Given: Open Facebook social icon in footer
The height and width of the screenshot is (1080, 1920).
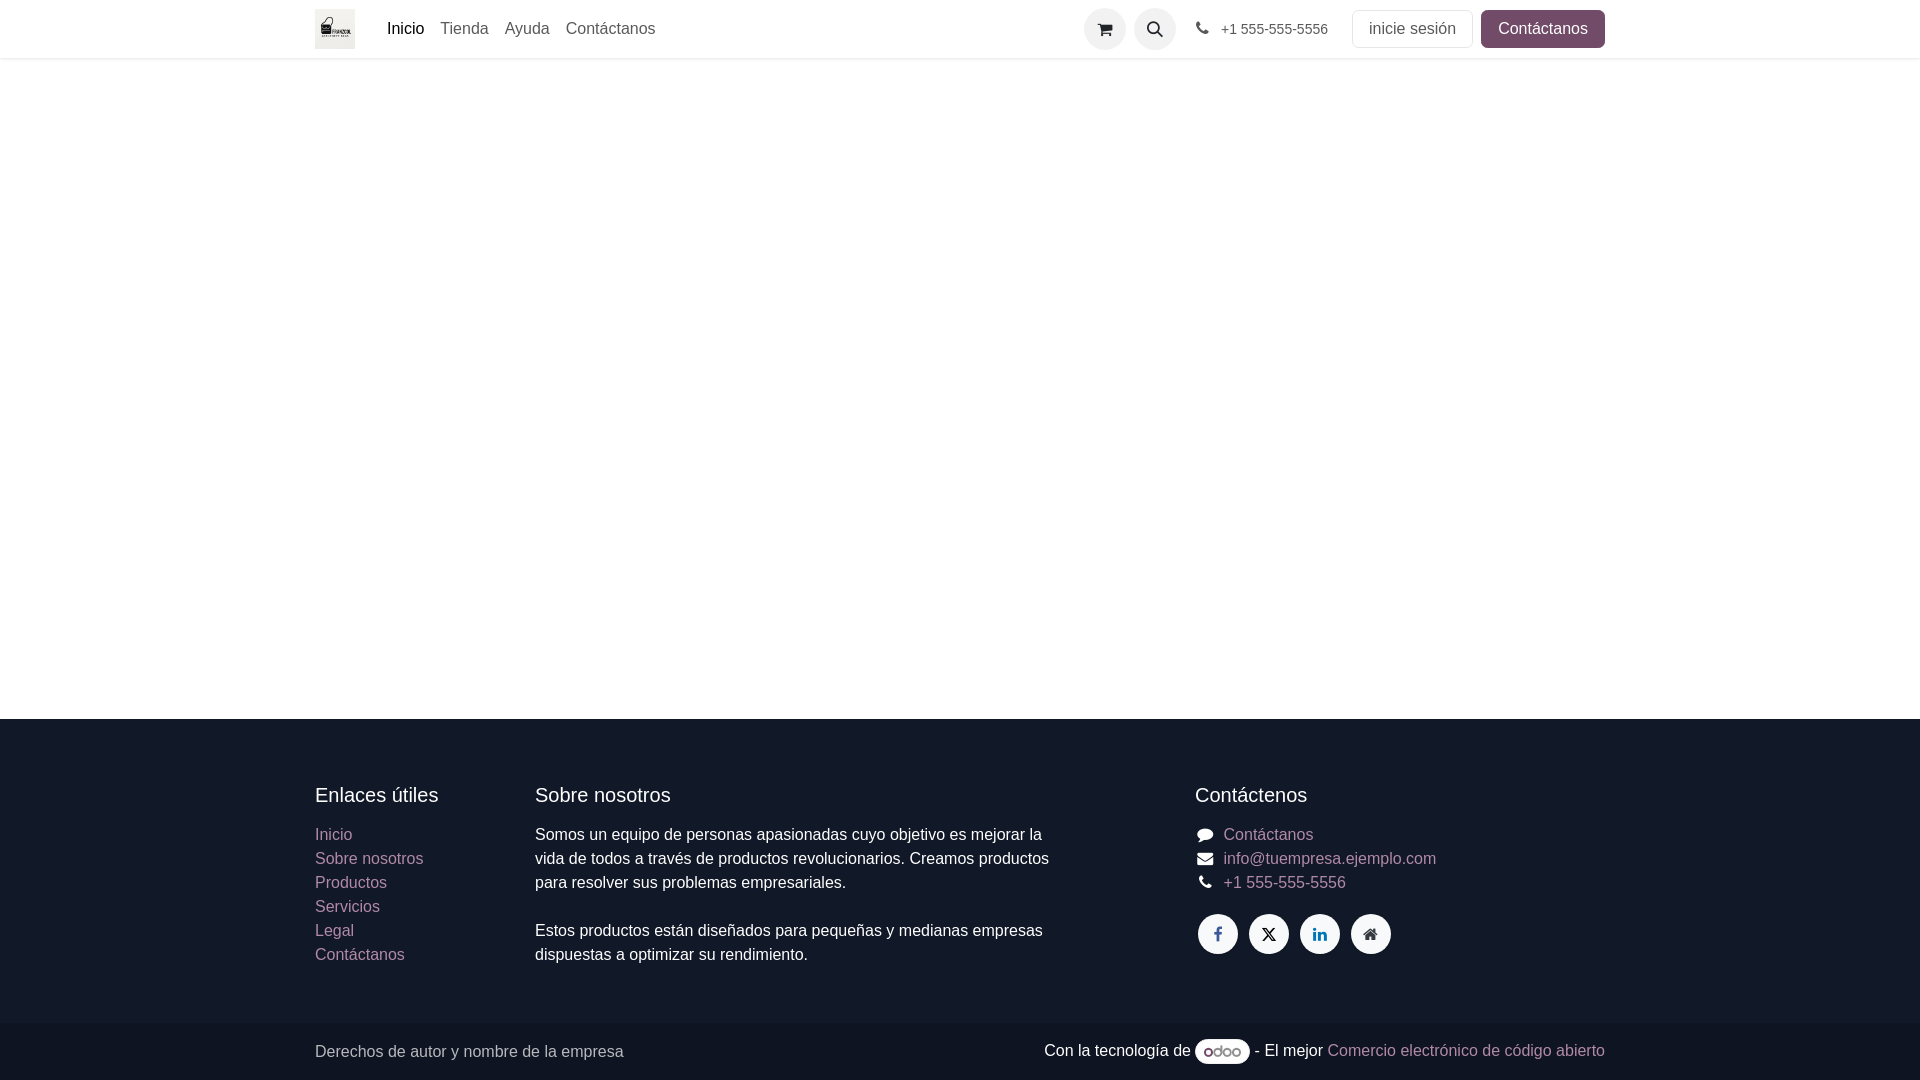Looking at the screenshot, I should click(x=1218, y=934).
